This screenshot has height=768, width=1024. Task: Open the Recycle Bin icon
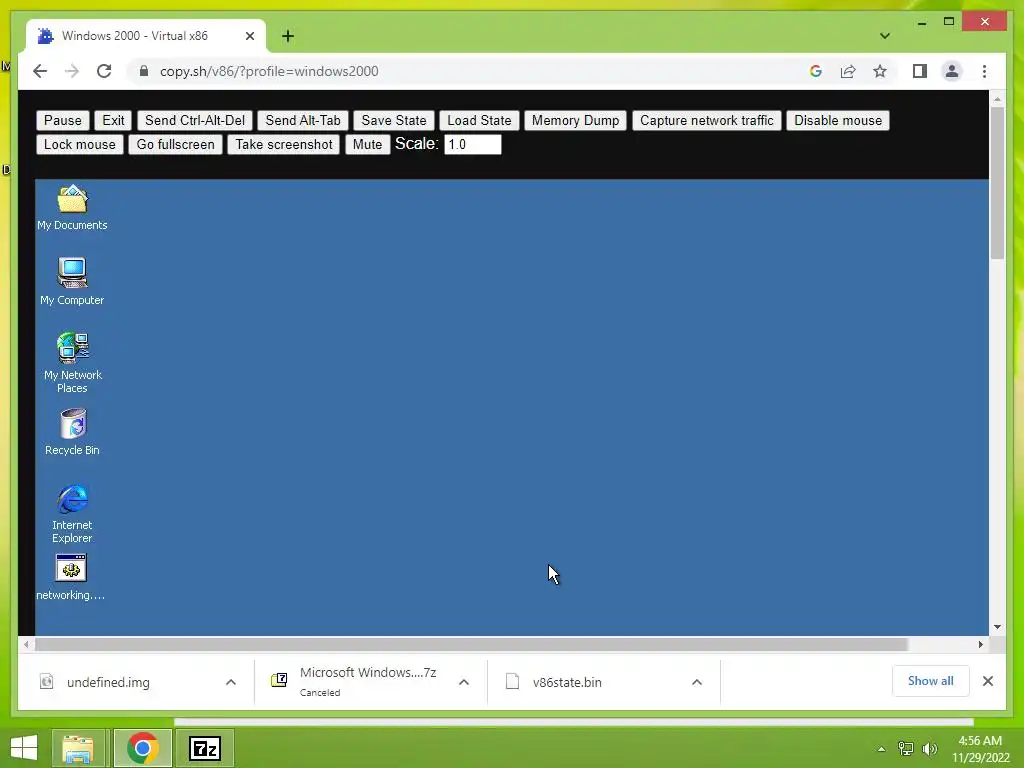coord(72,432)
